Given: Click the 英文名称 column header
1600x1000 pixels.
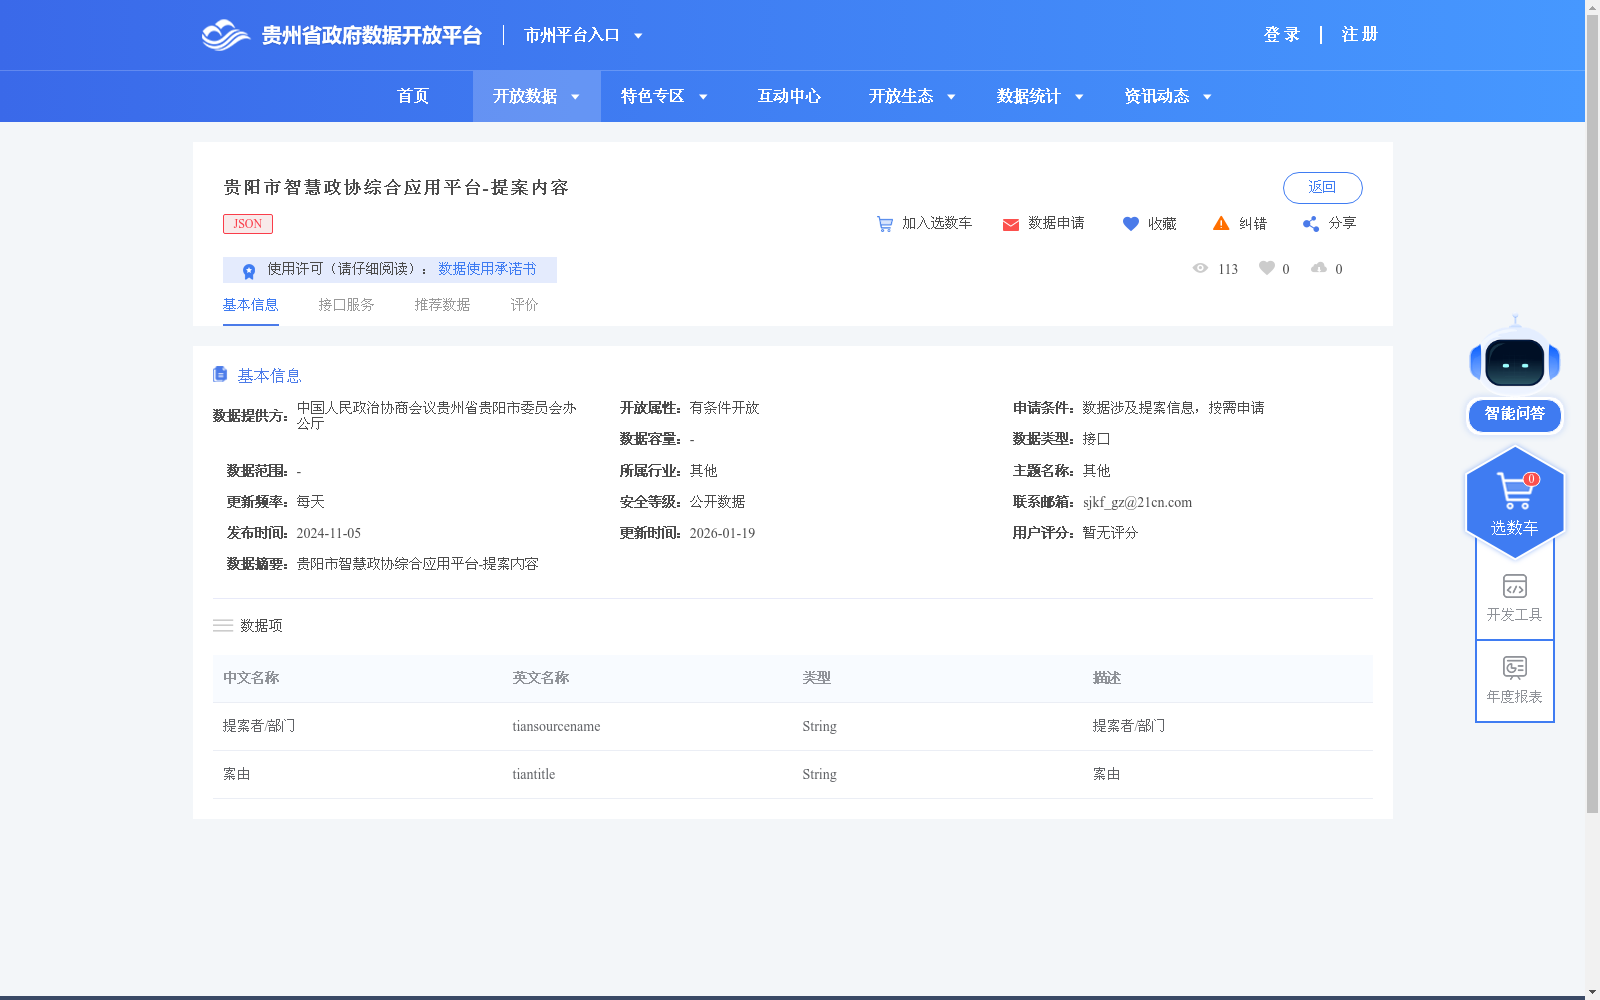Looking at the screenshot, I should point(541,678).
